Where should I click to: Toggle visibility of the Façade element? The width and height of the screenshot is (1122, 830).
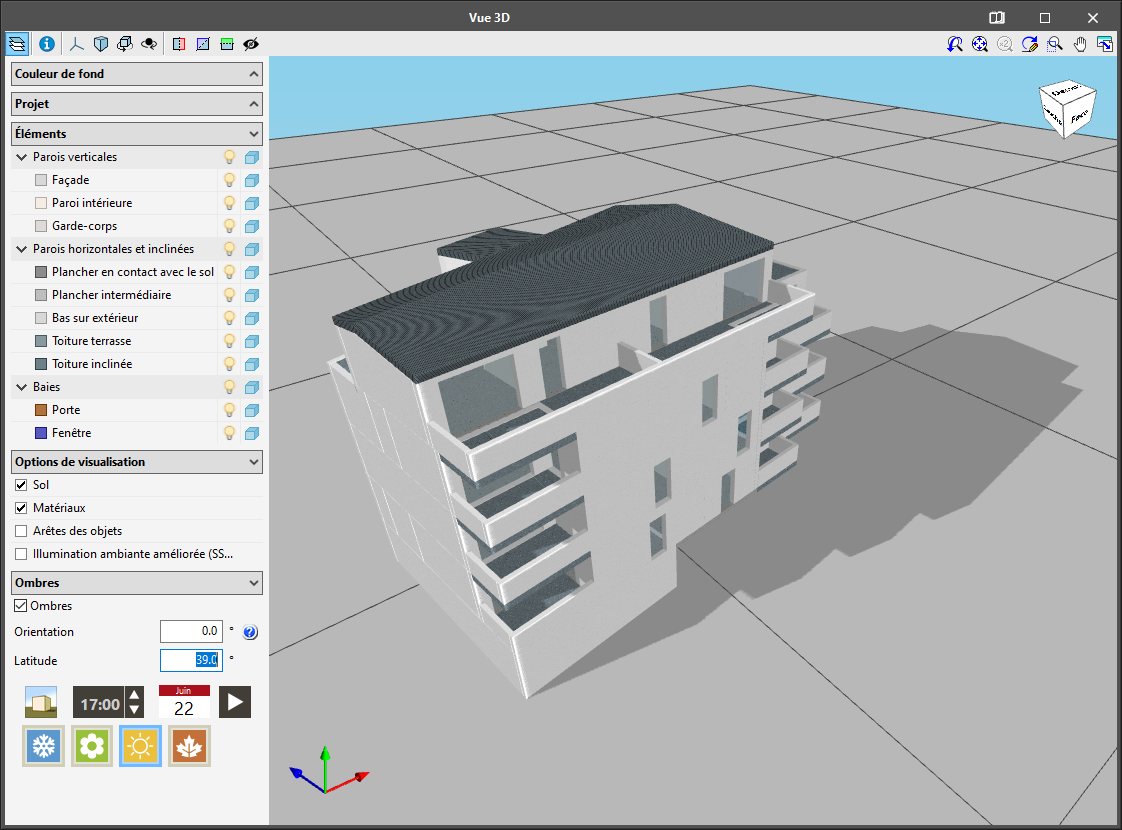[x=228, y=180]
